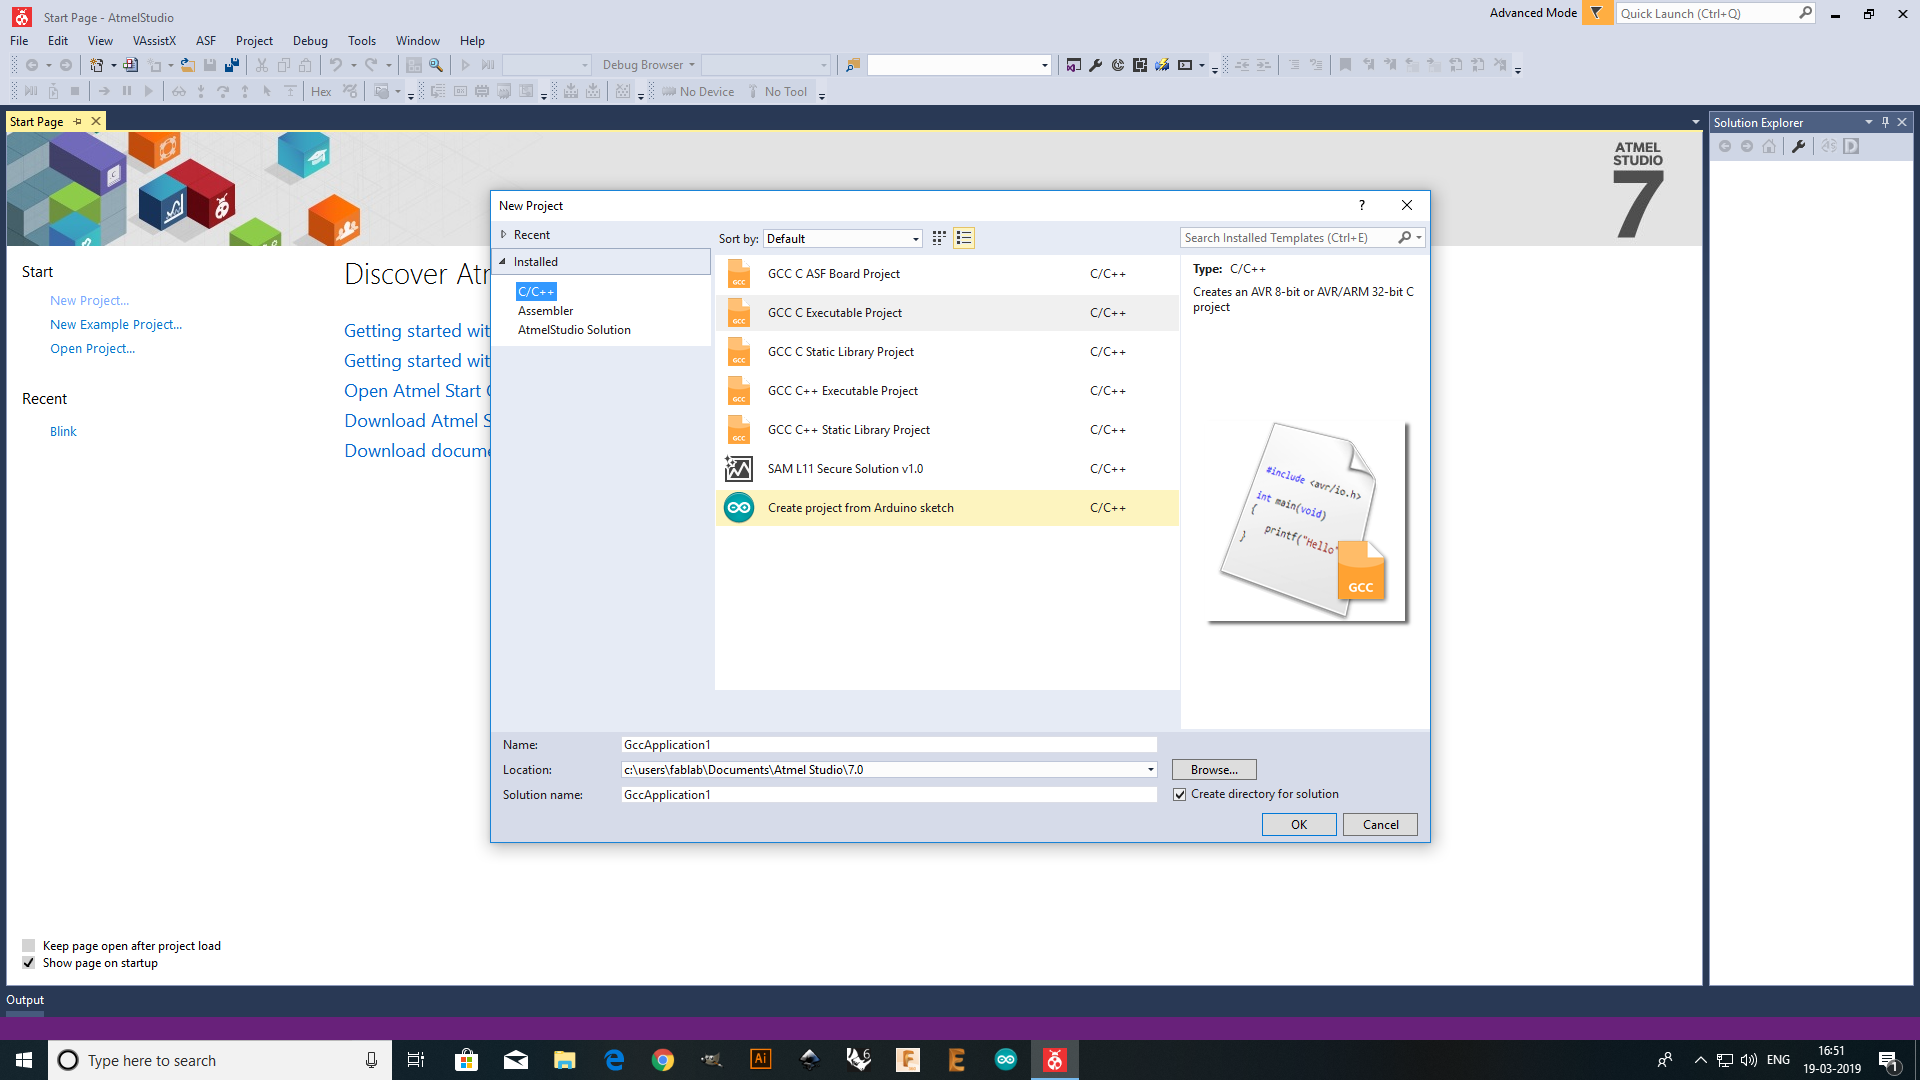Open the Location path dropdown
The width and height of the screenshot is (1920, 1080).
1150,770
